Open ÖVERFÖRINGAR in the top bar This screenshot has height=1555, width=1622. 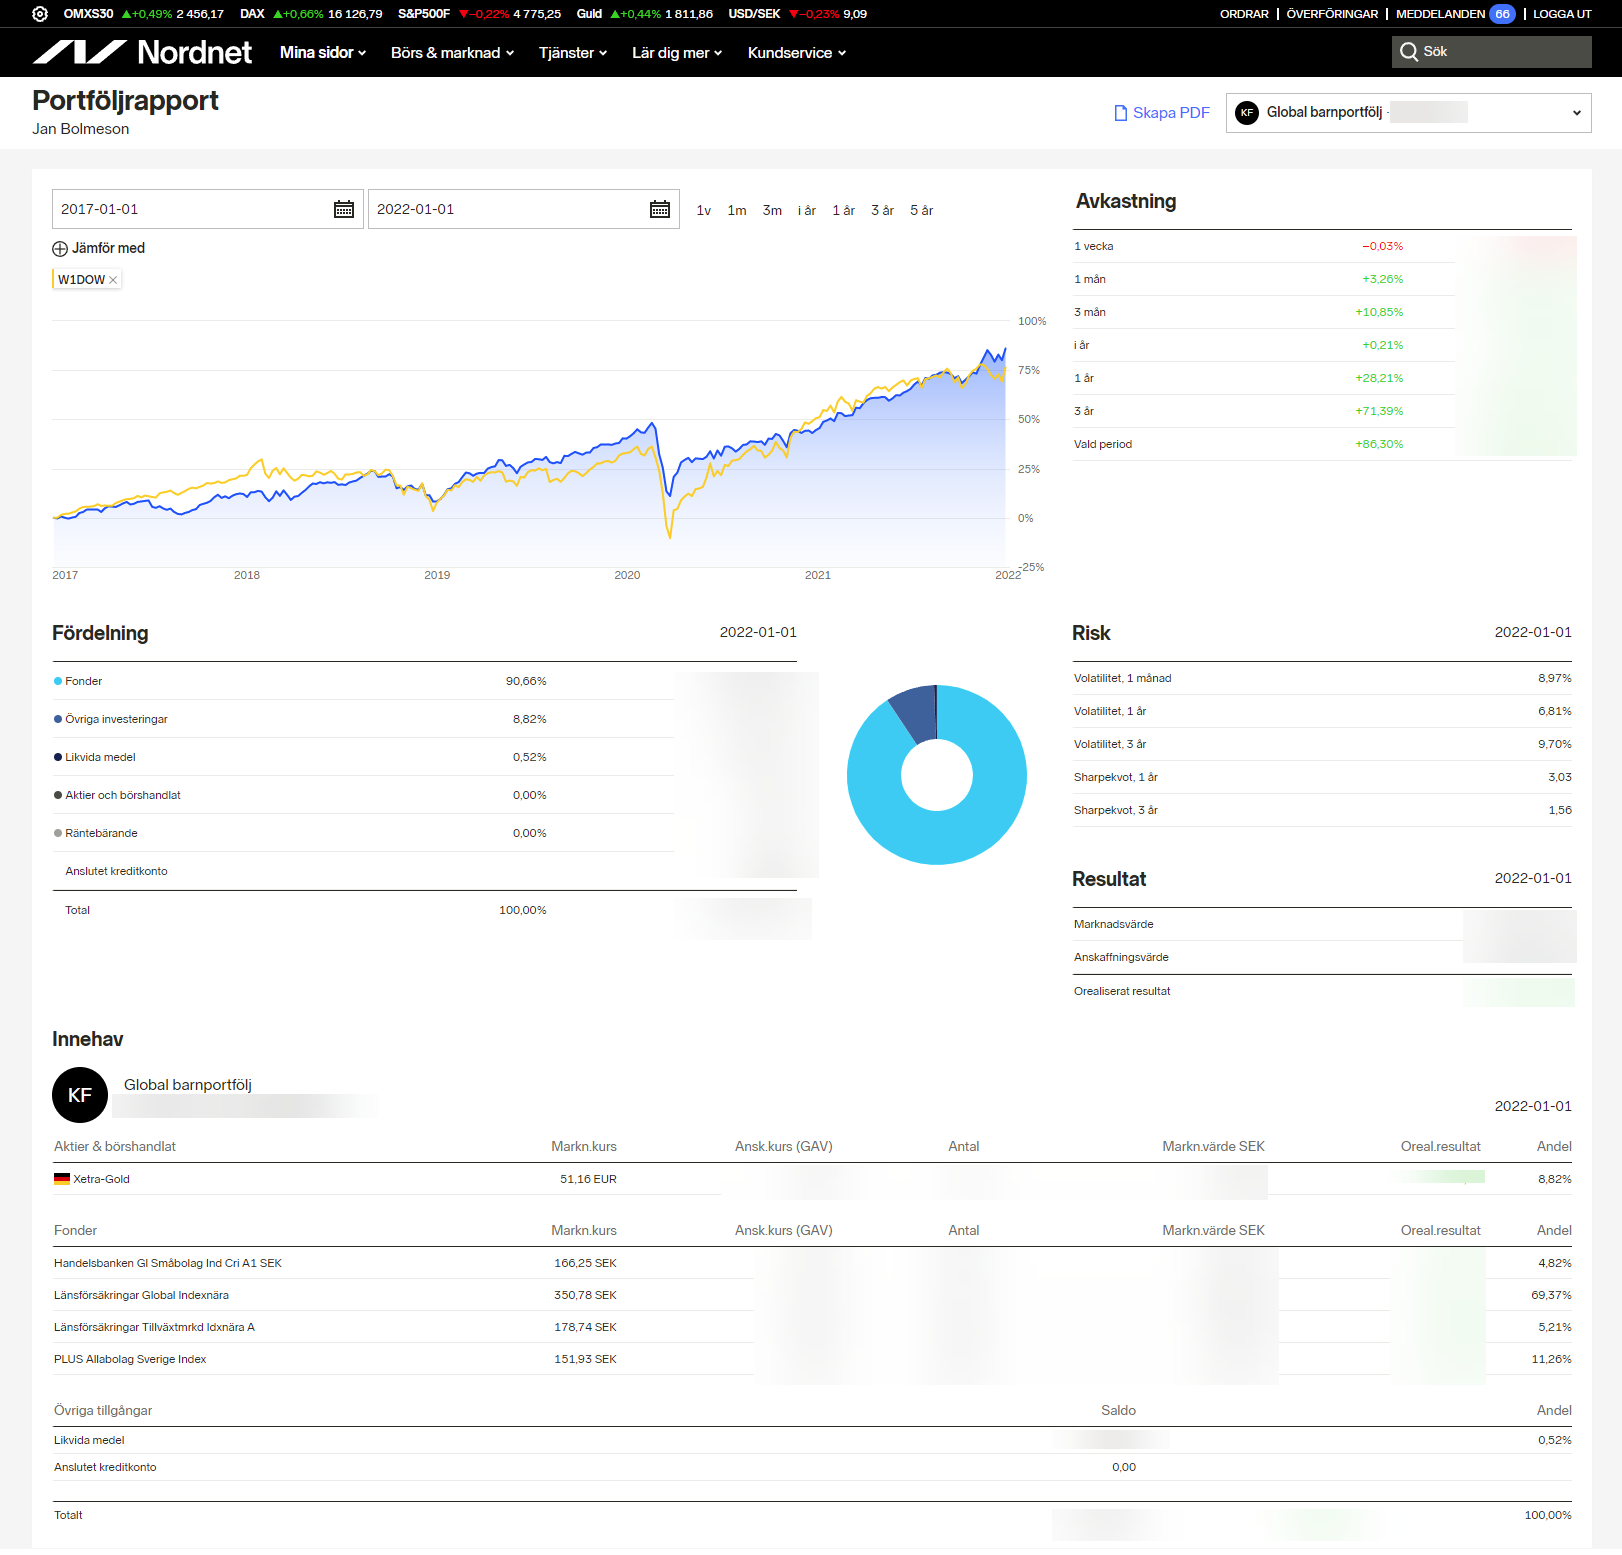[1332, 14]
